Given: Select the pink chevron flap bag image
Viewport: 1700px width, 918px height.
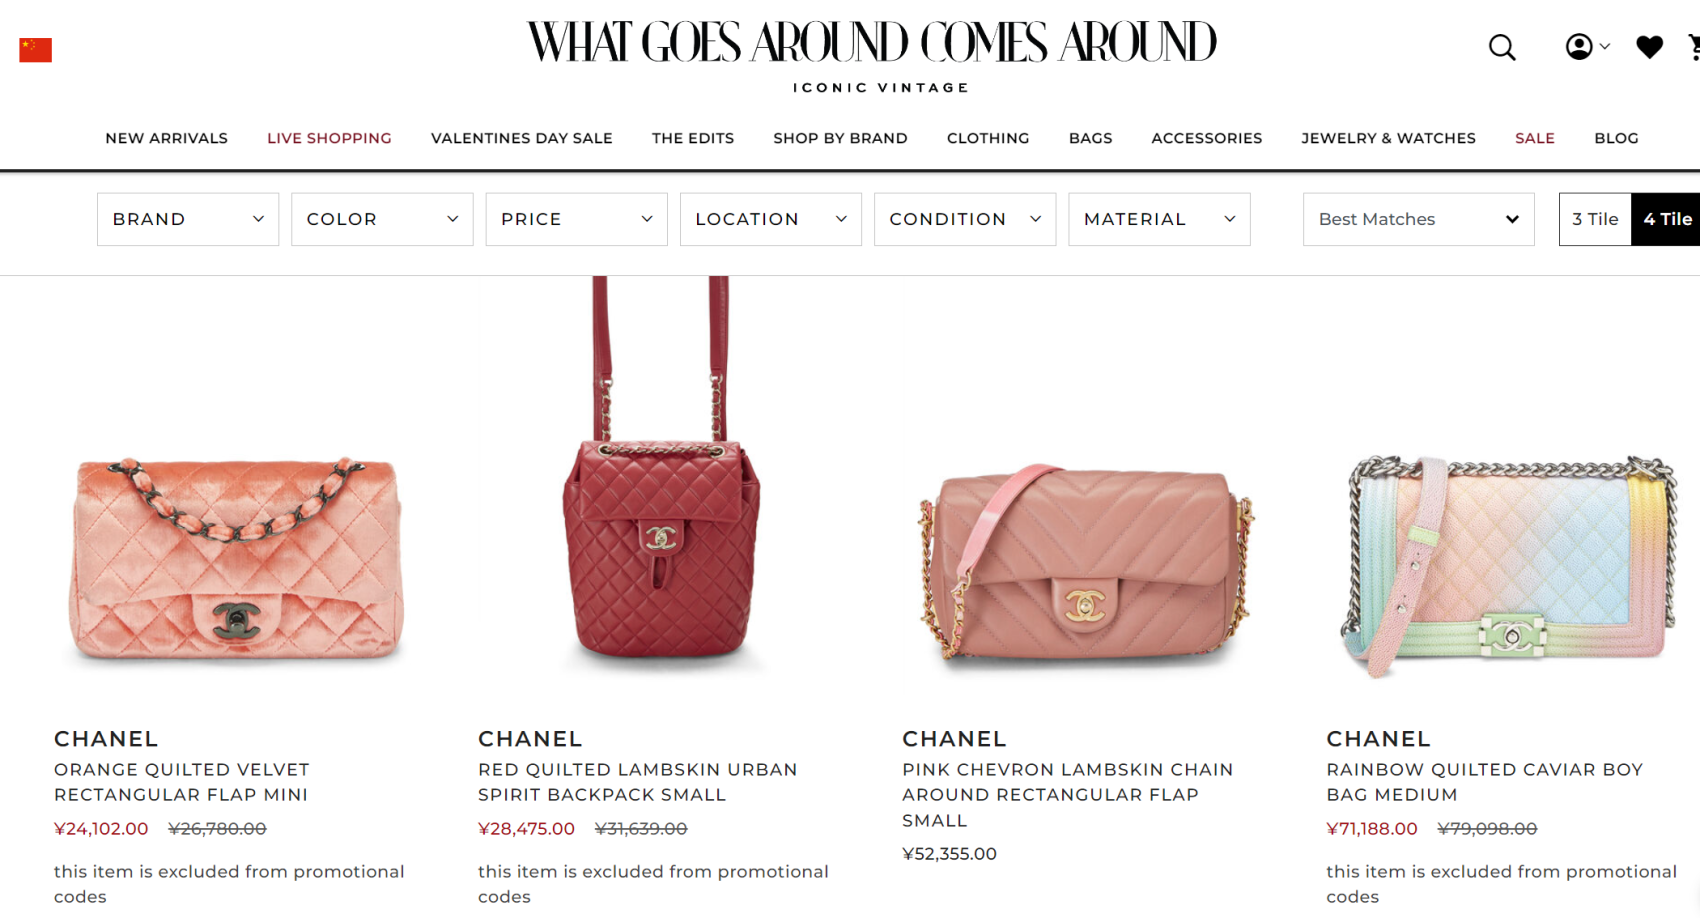Looking at the screenshot, I should [x=1086, y=562].
